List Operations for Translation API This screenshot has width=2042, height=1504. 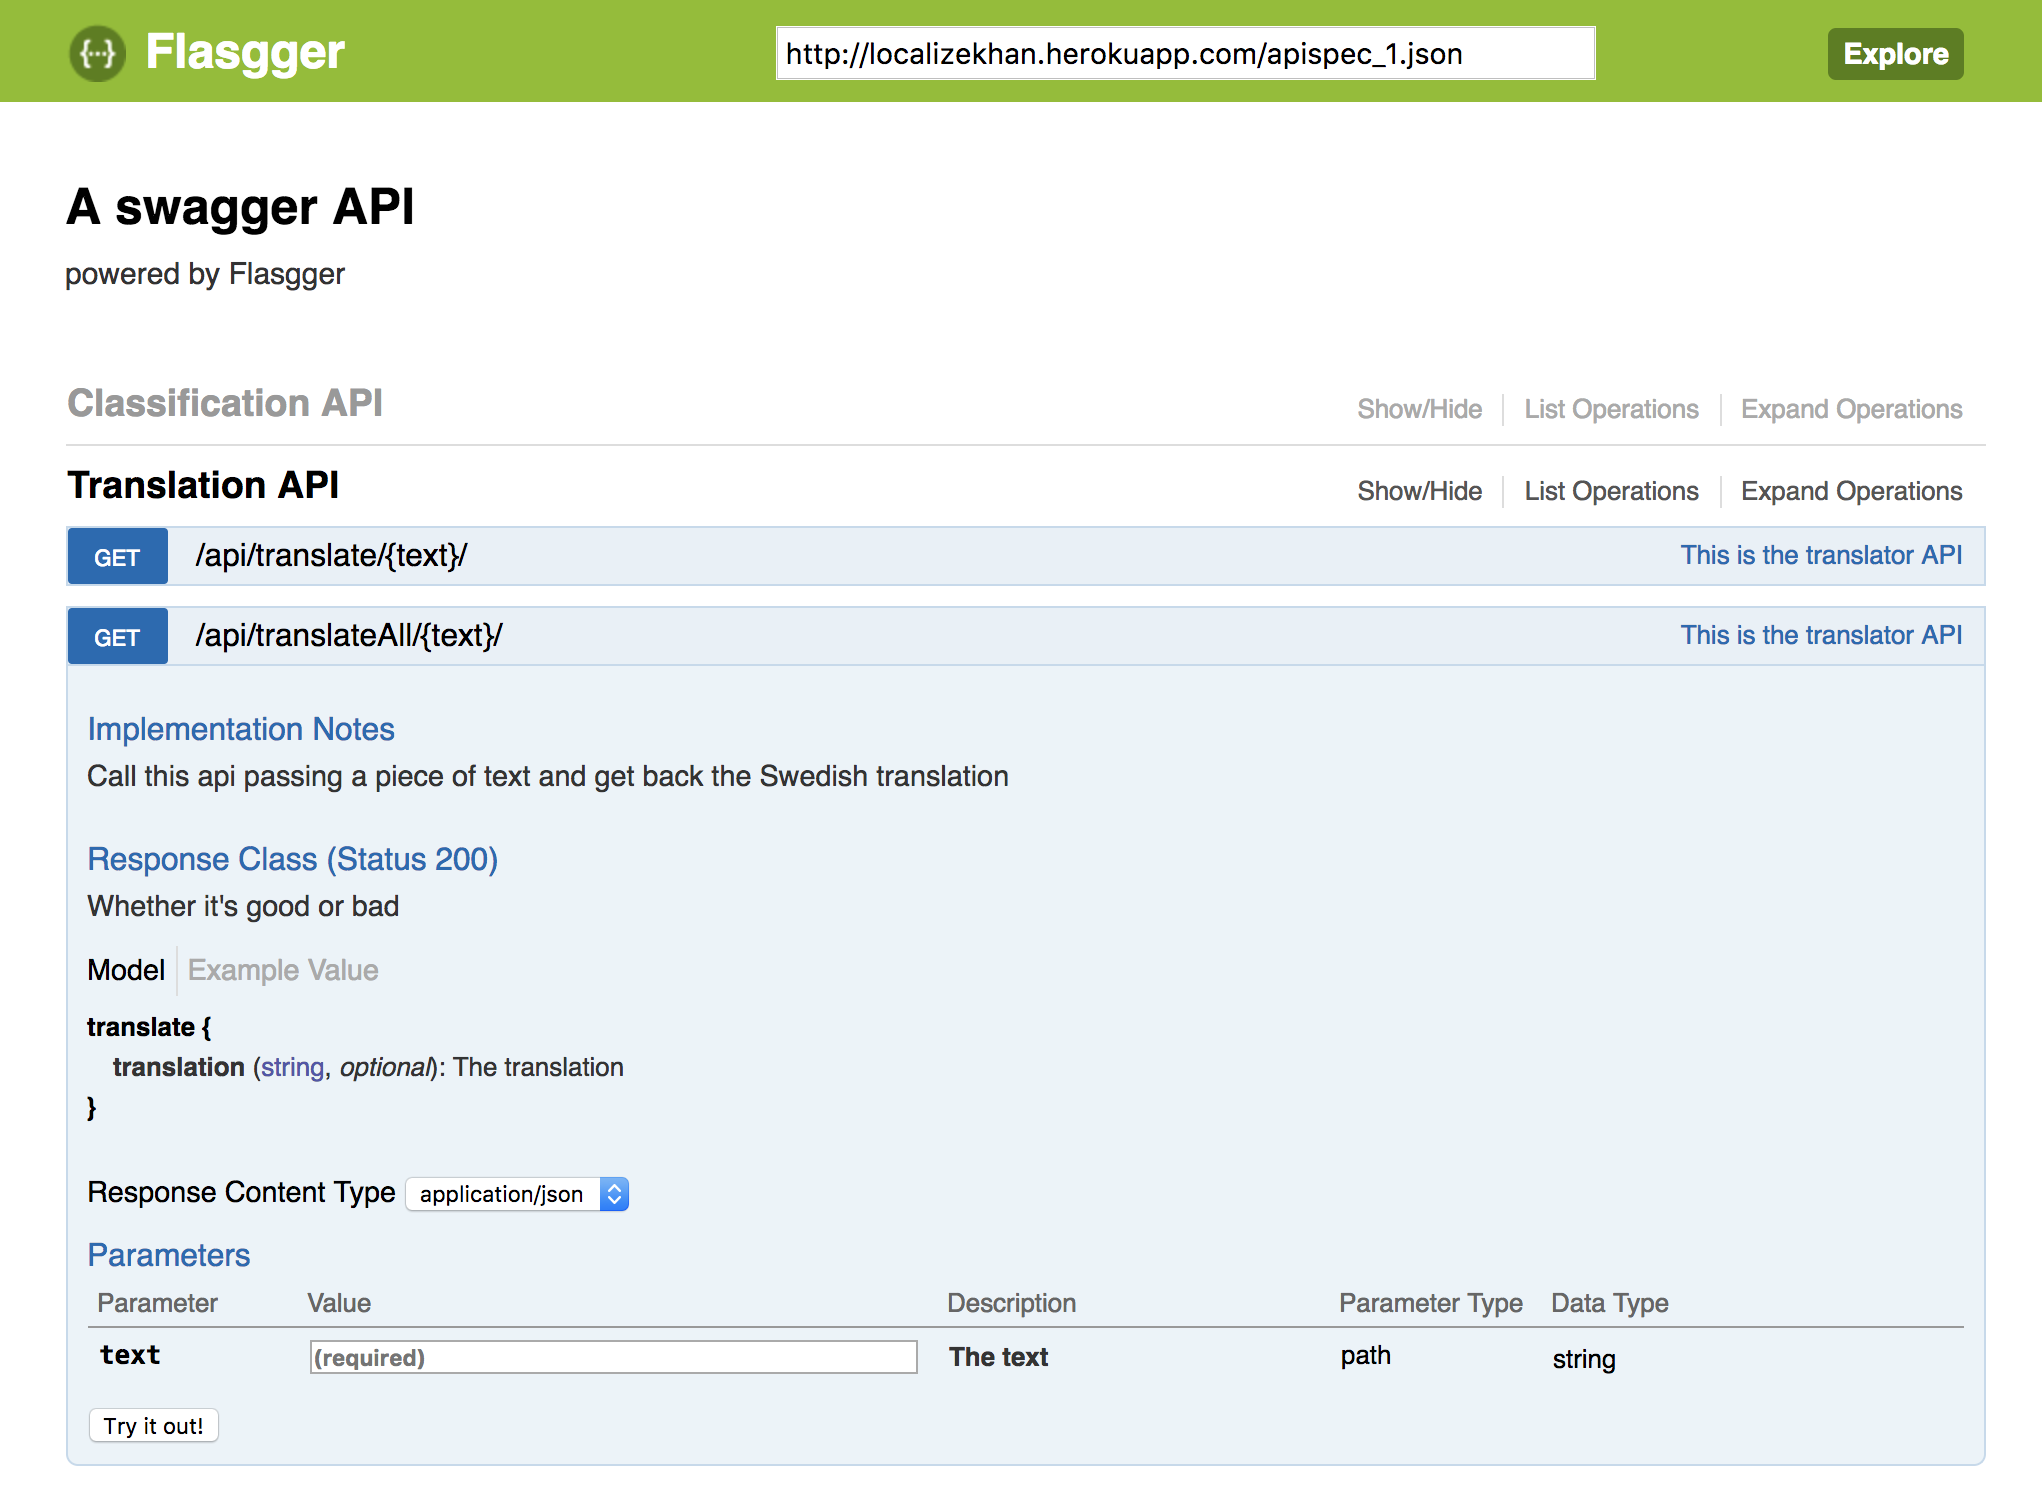coord(1610,491)
